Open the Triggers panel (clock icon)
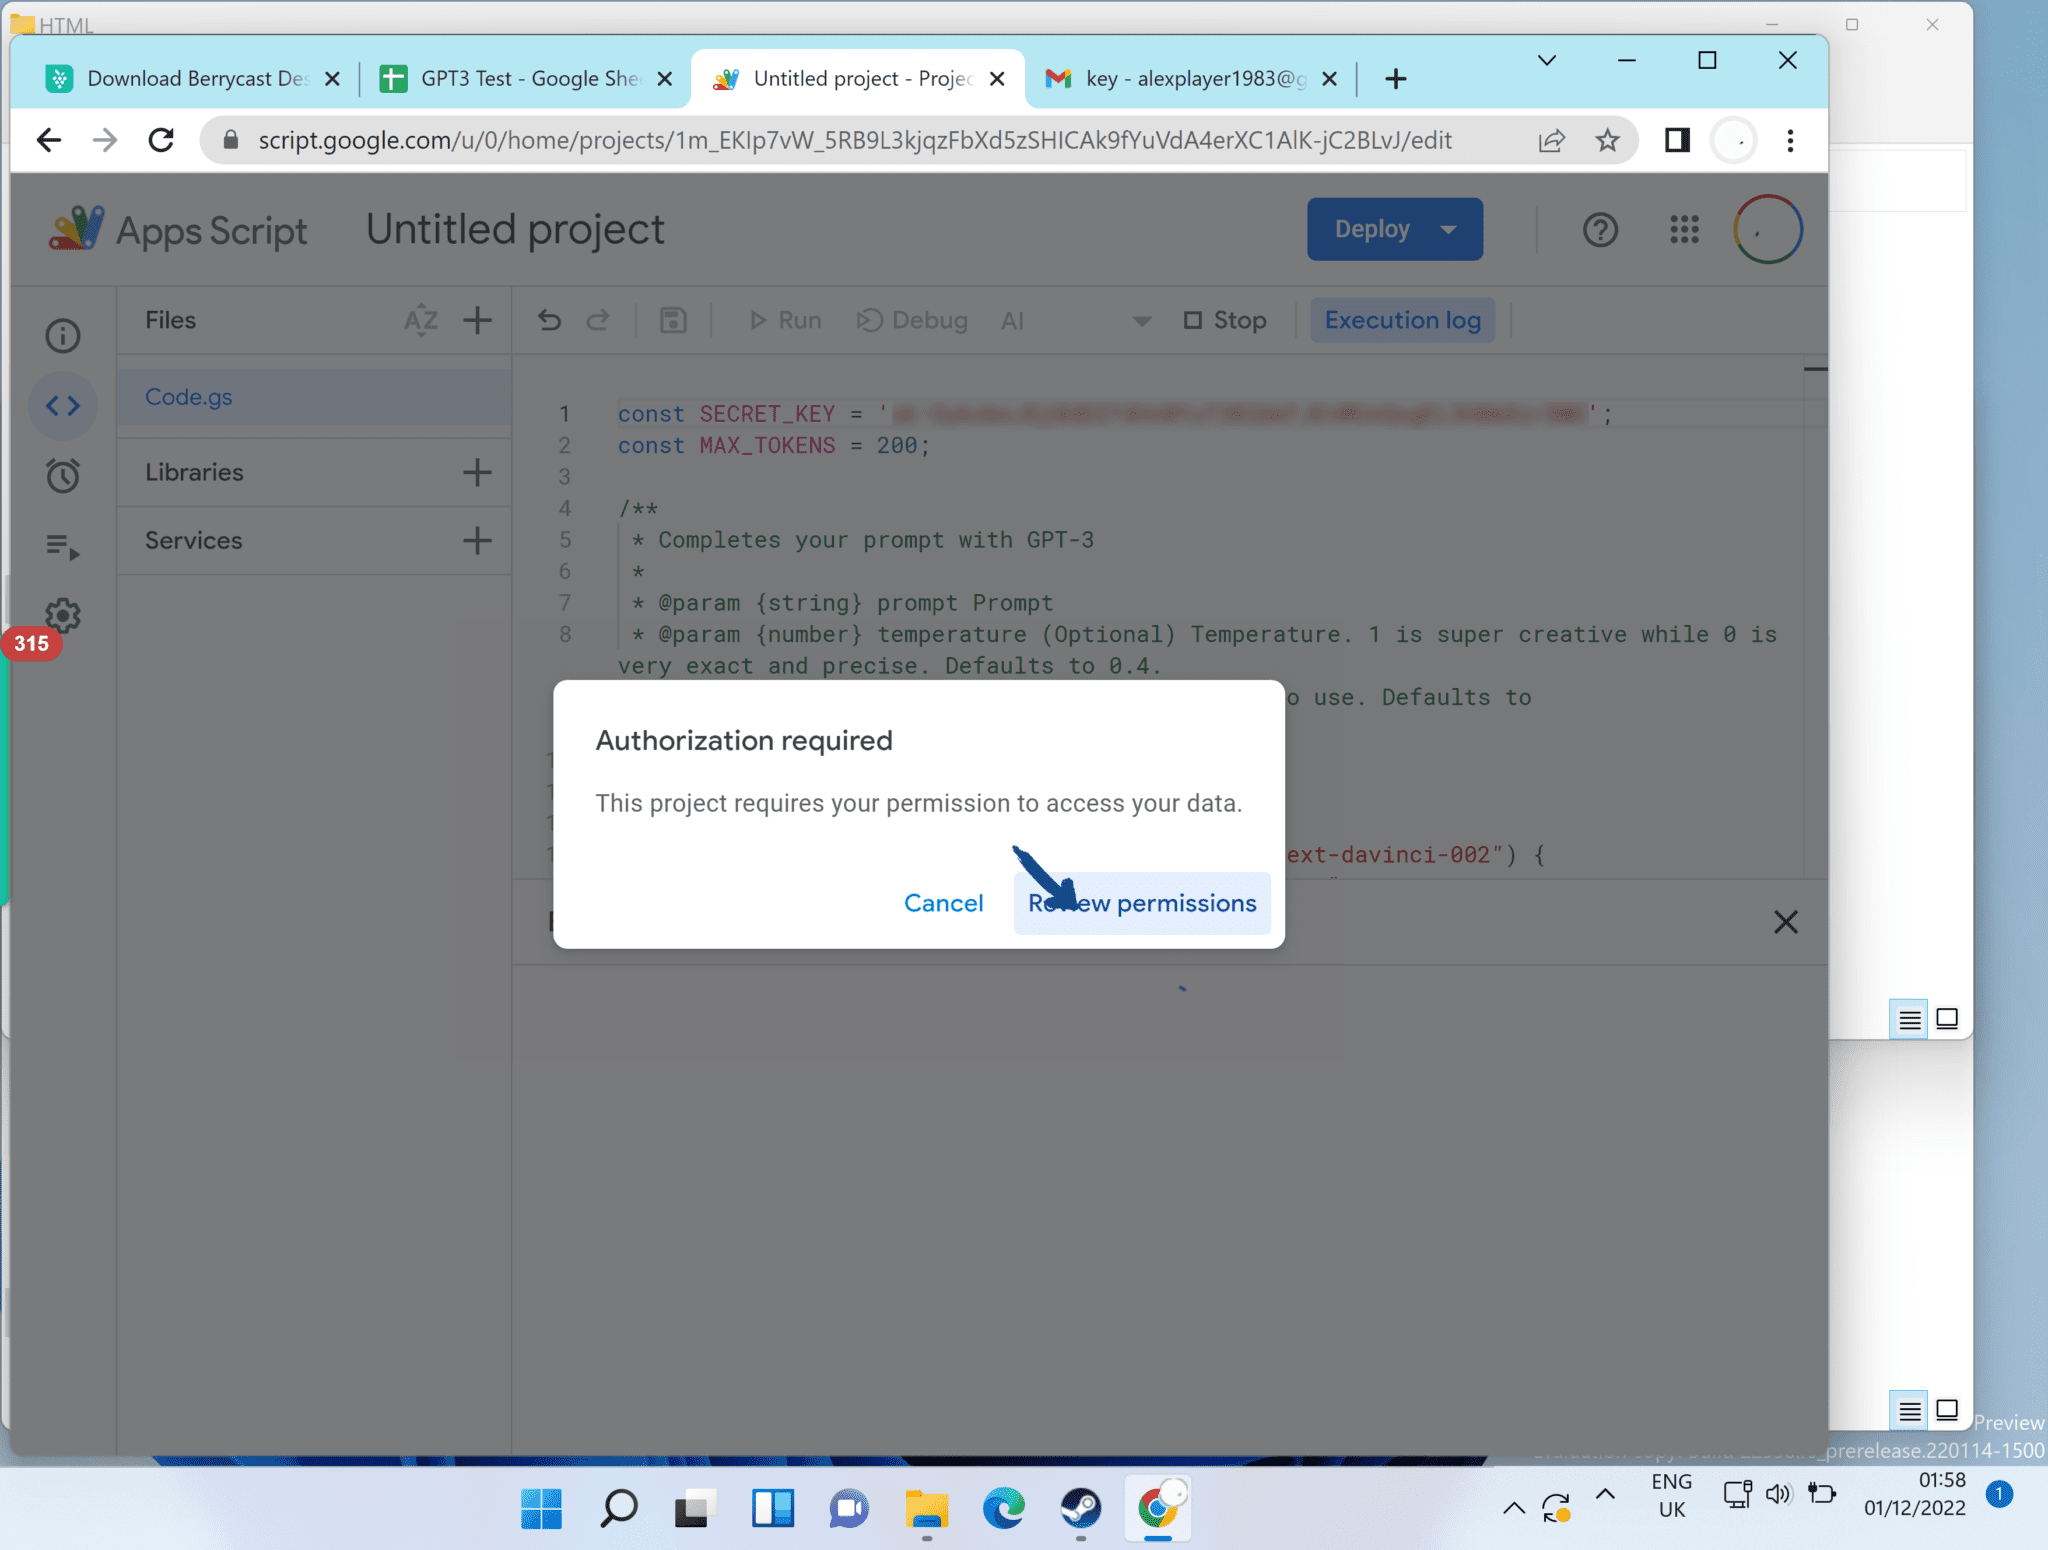Viewport: 2048px width, 1550px height. 63,475
